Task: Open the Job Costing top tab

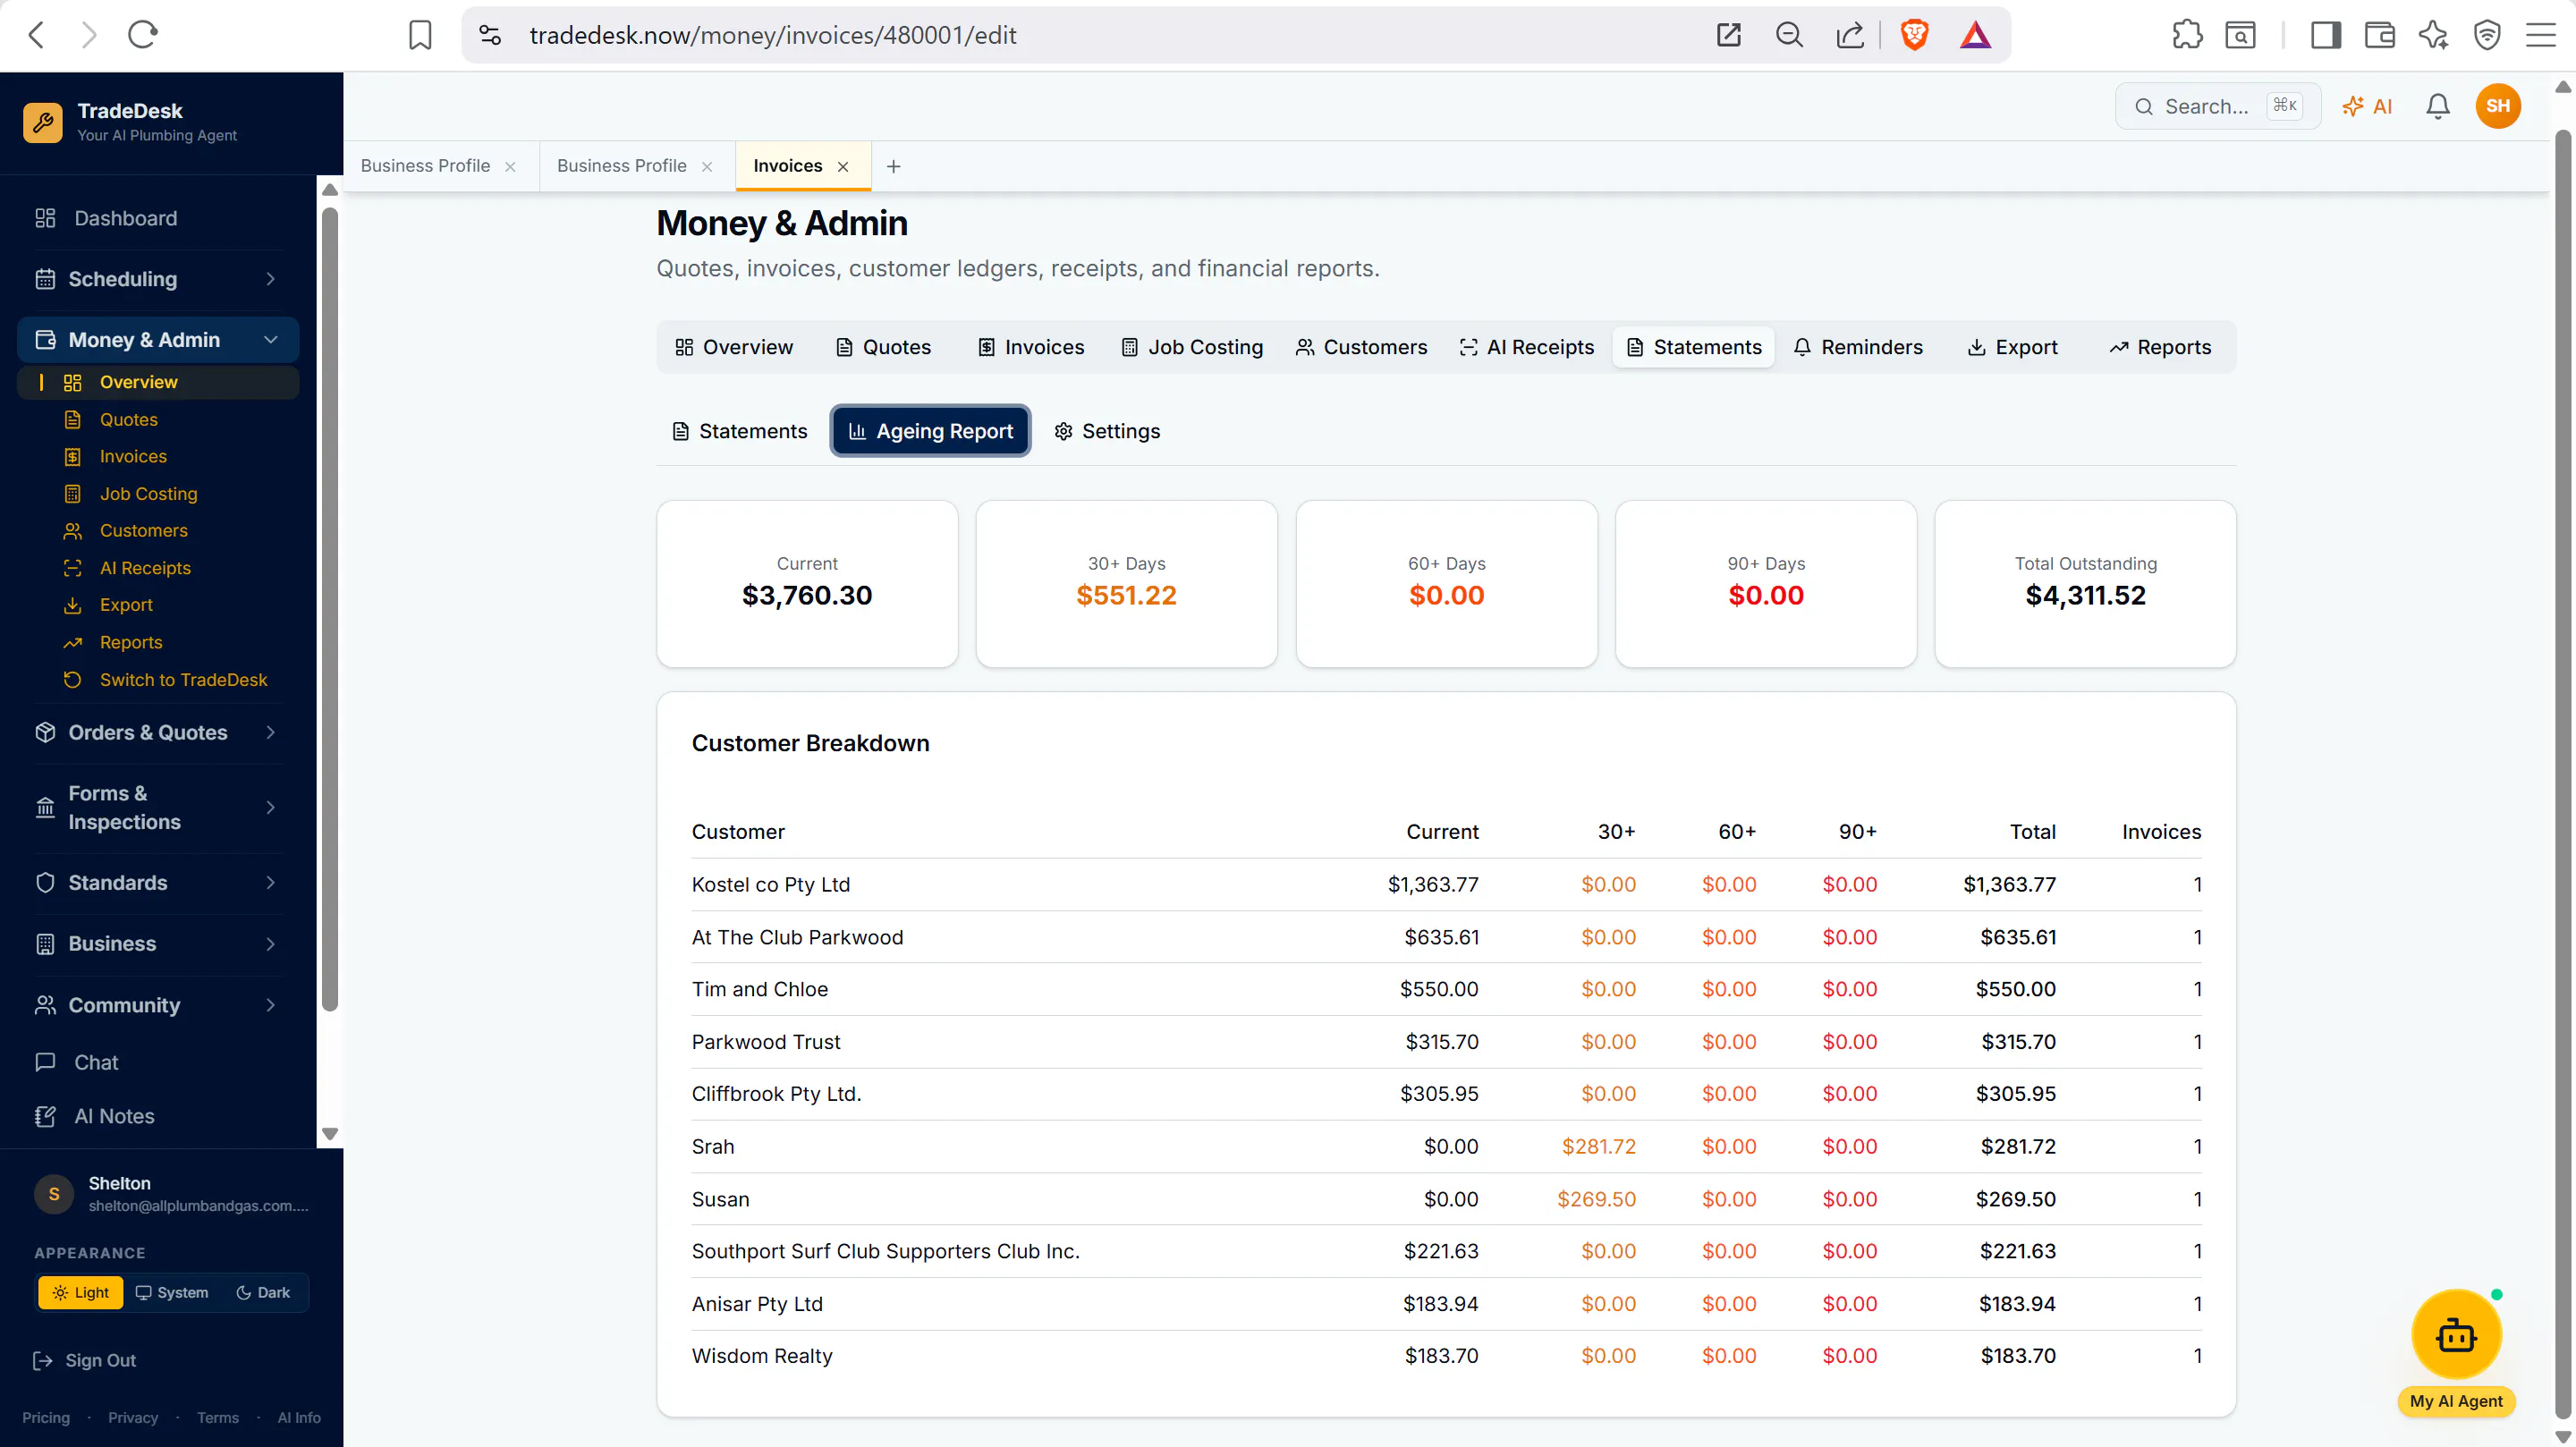Action: (1192, 347)
